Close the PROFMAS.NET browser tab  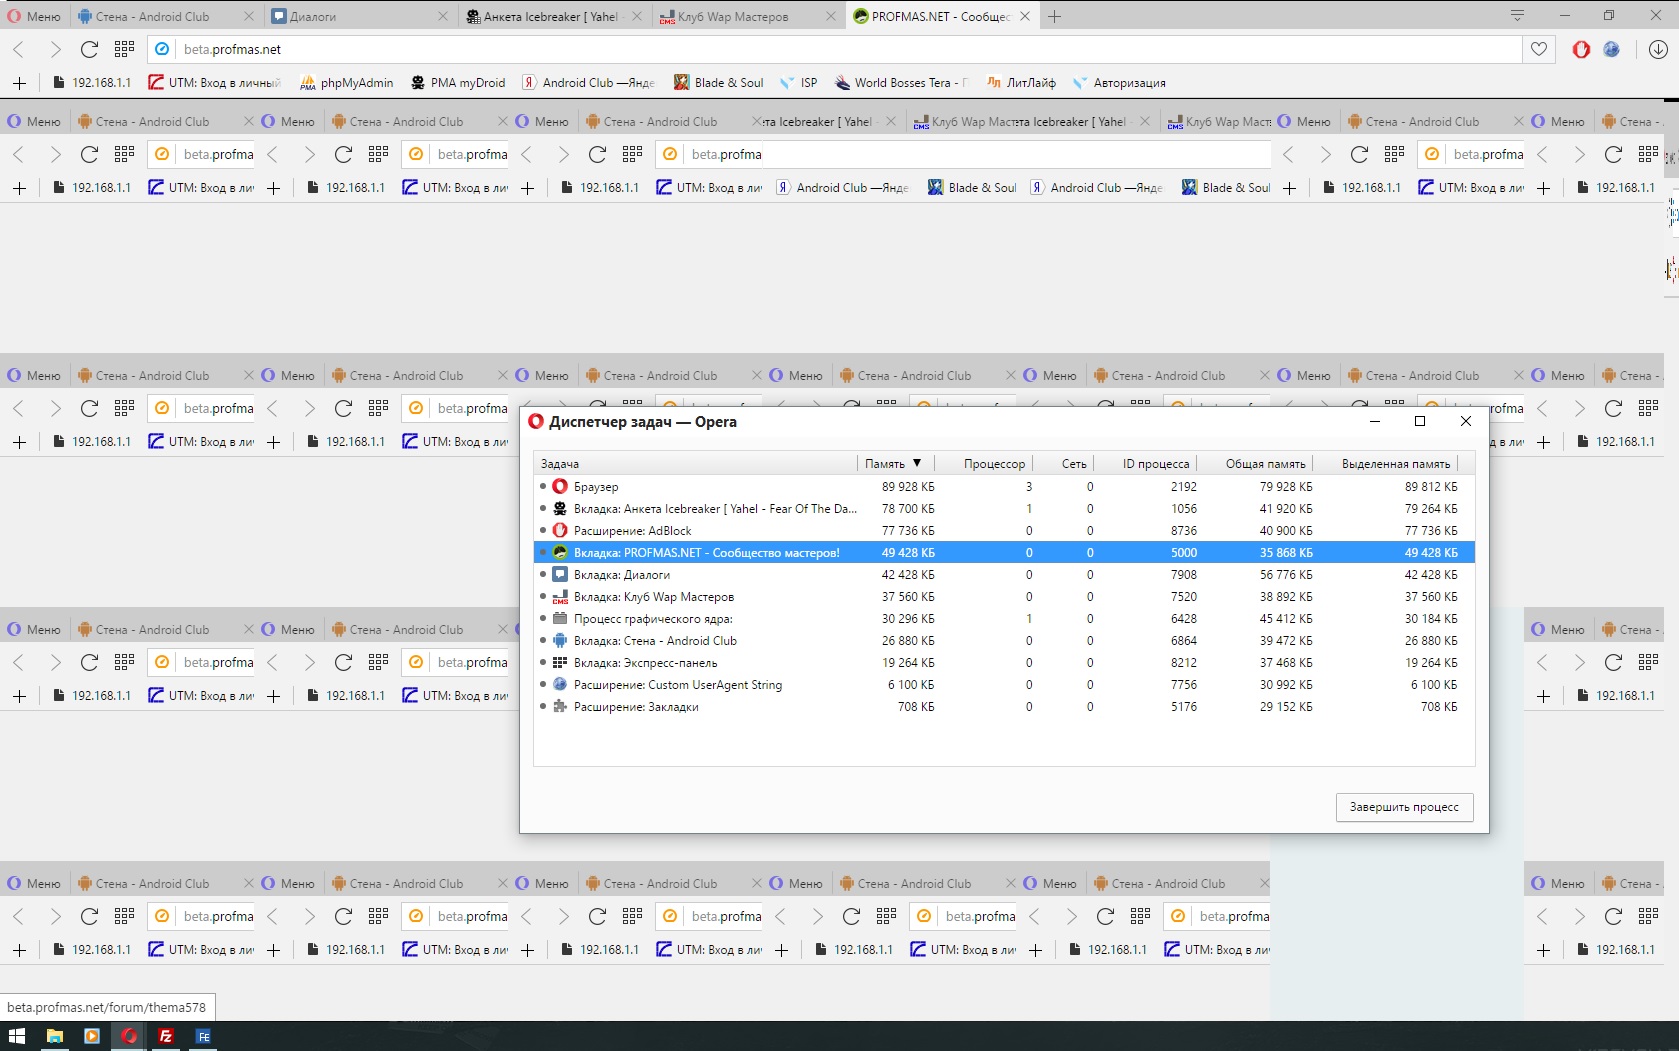pyautogui.click(x=1025, y=17)
